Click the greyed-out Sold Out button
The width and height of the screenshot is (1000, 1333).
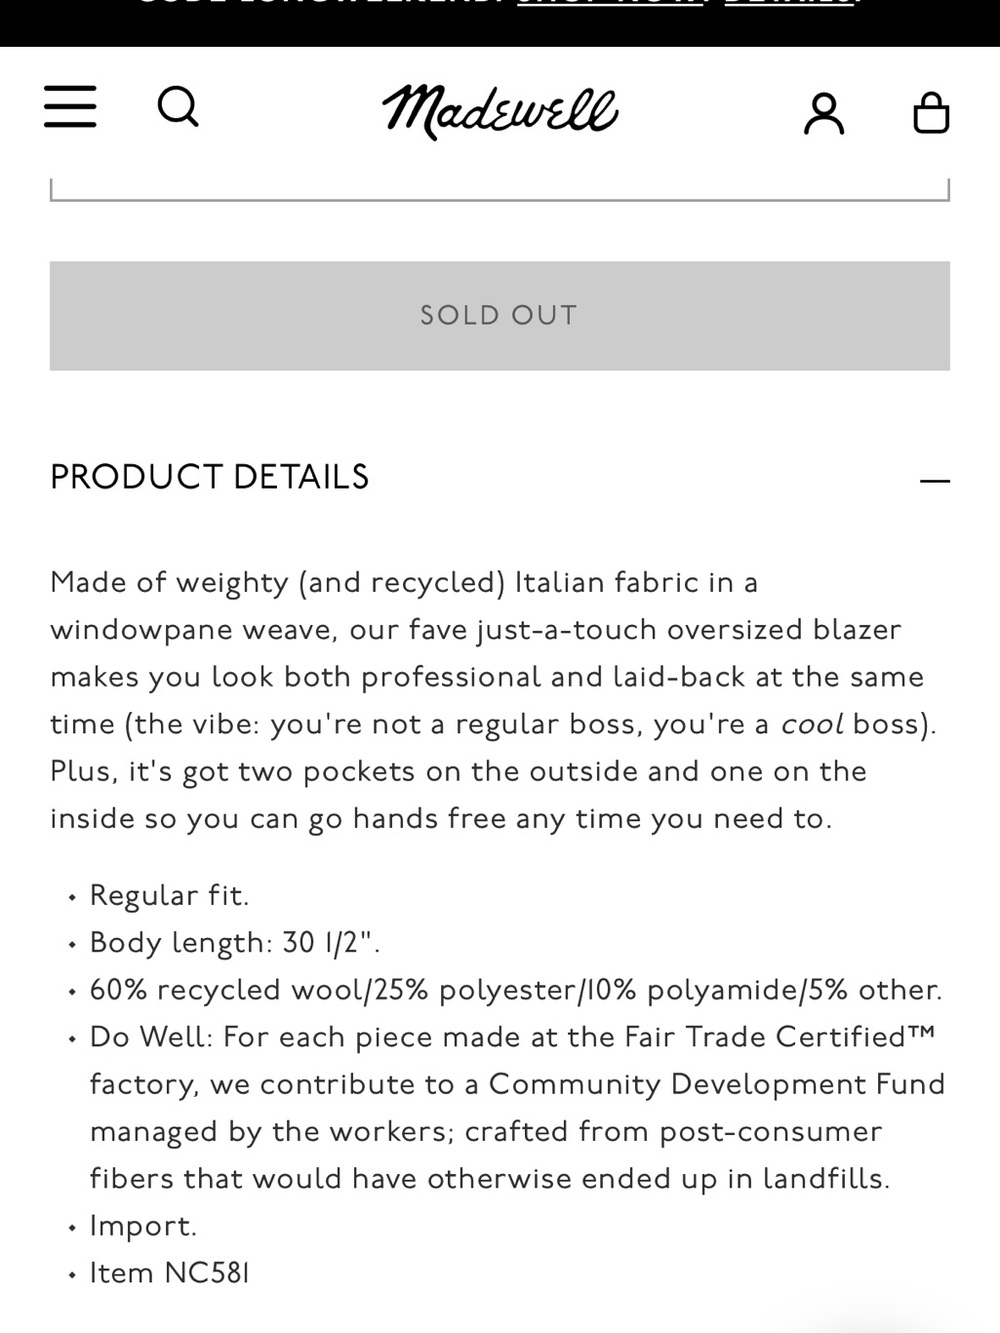coord(500,316)
